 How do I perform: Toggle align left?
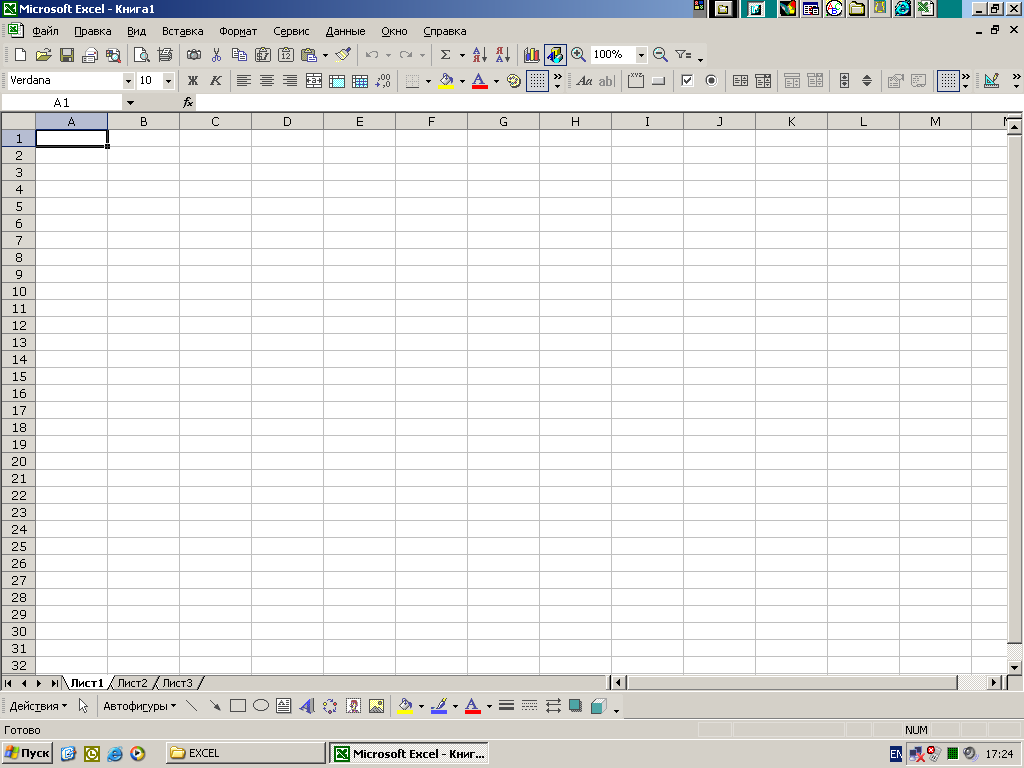click(x=244, y=80)
